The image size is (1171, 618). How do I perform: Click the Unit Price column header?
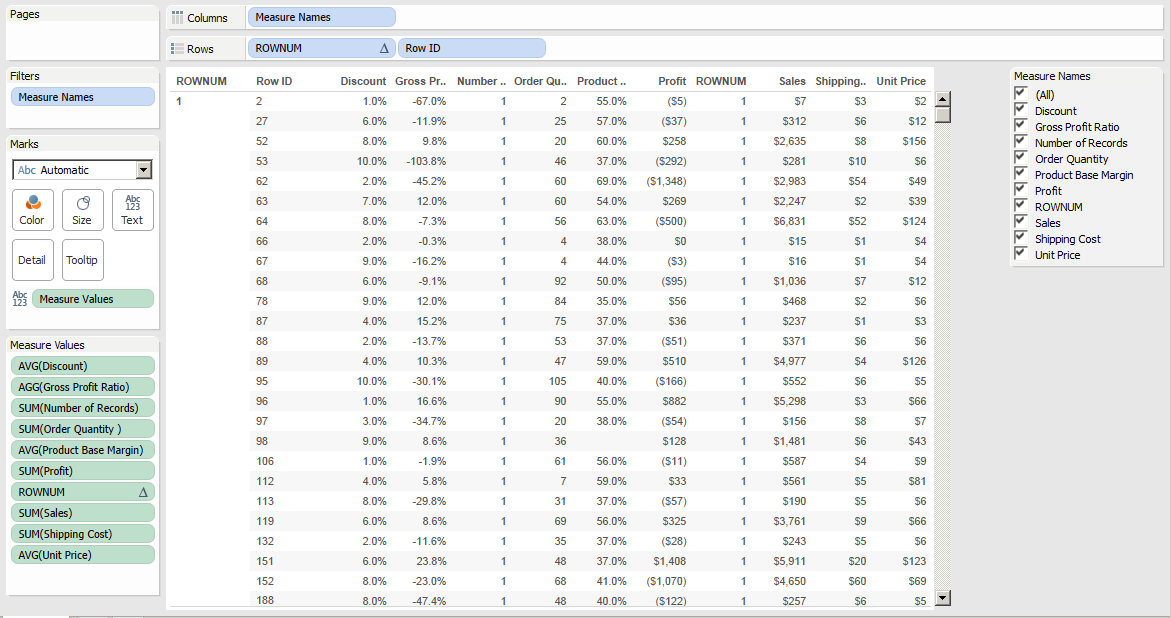tap(901, 81)
